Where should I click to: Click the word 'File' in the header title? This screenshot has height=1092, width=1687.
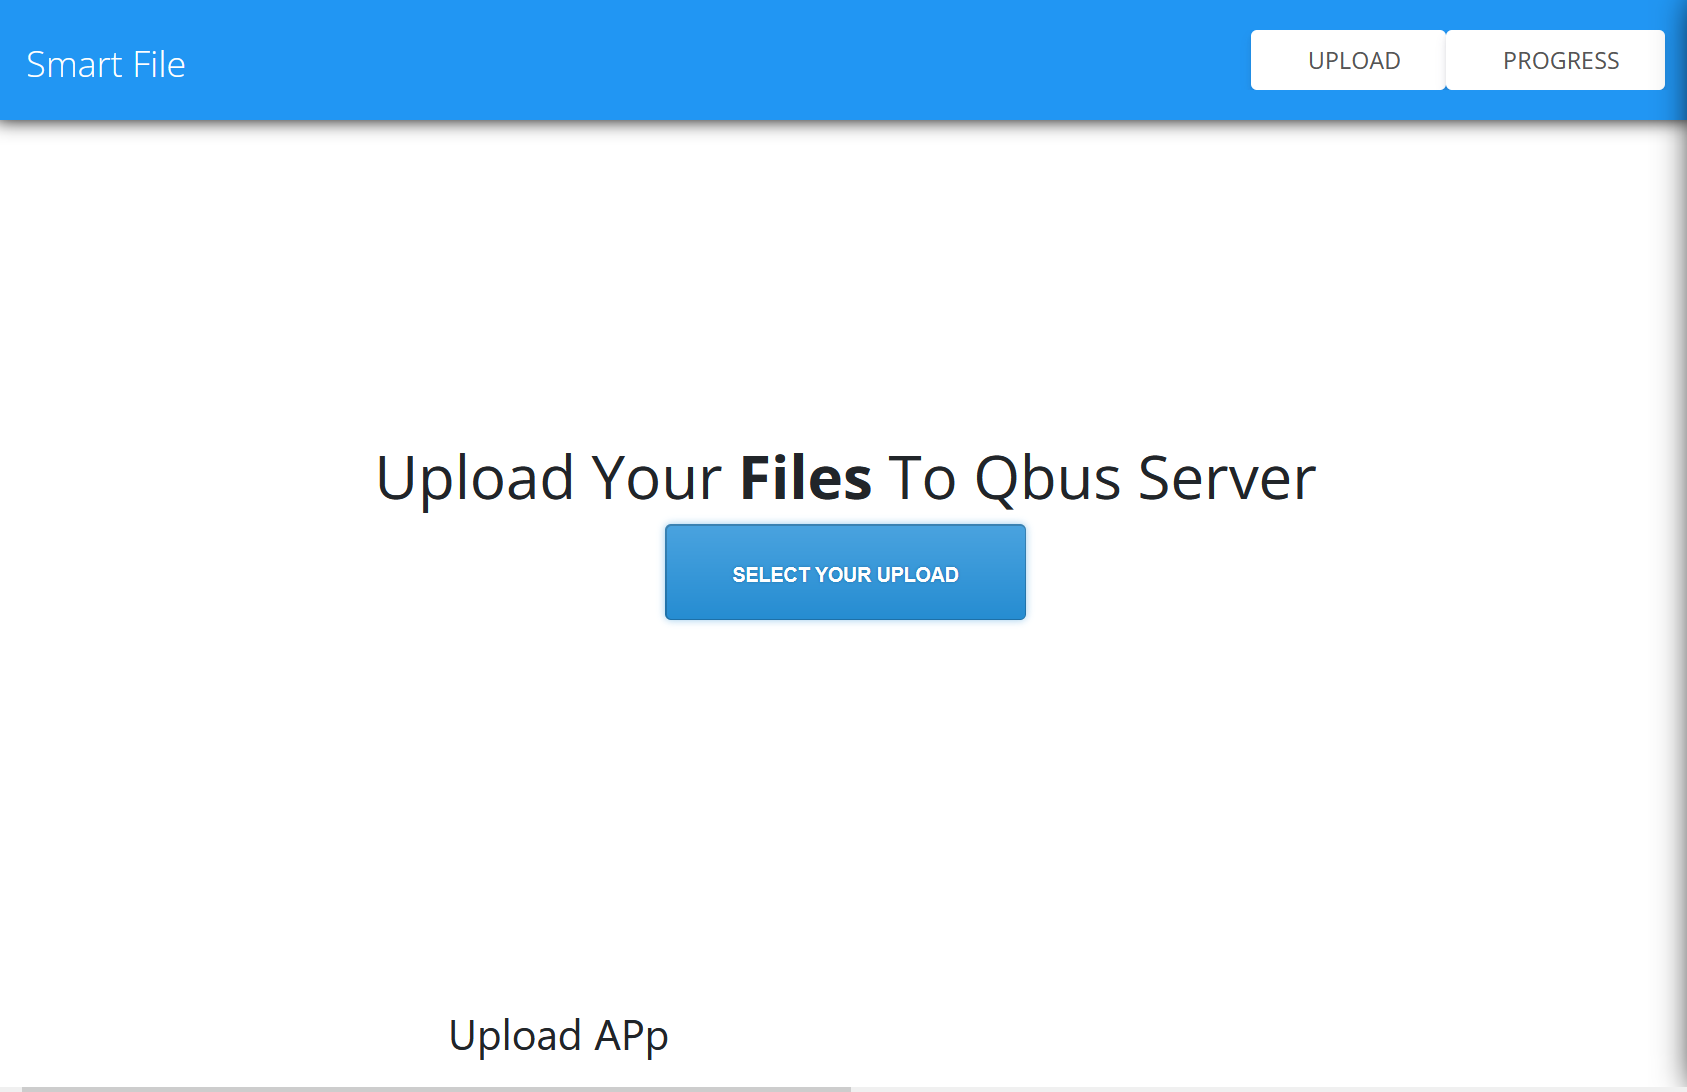pos(160,64)
